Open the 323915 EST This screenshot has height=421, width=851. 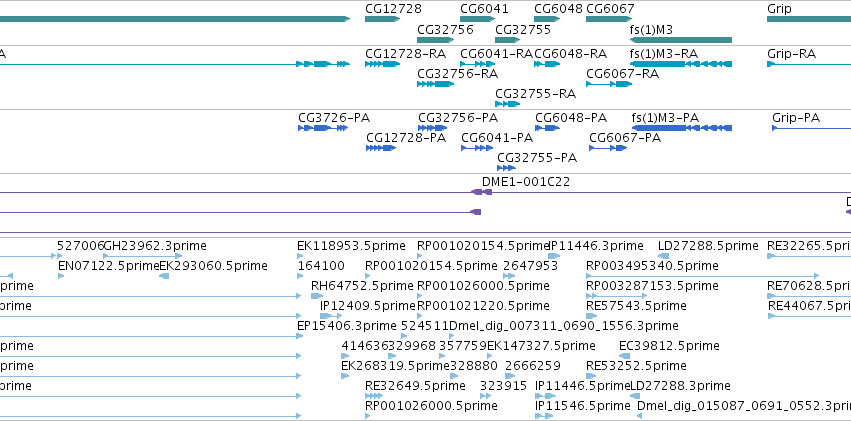[x=485, y=396]
